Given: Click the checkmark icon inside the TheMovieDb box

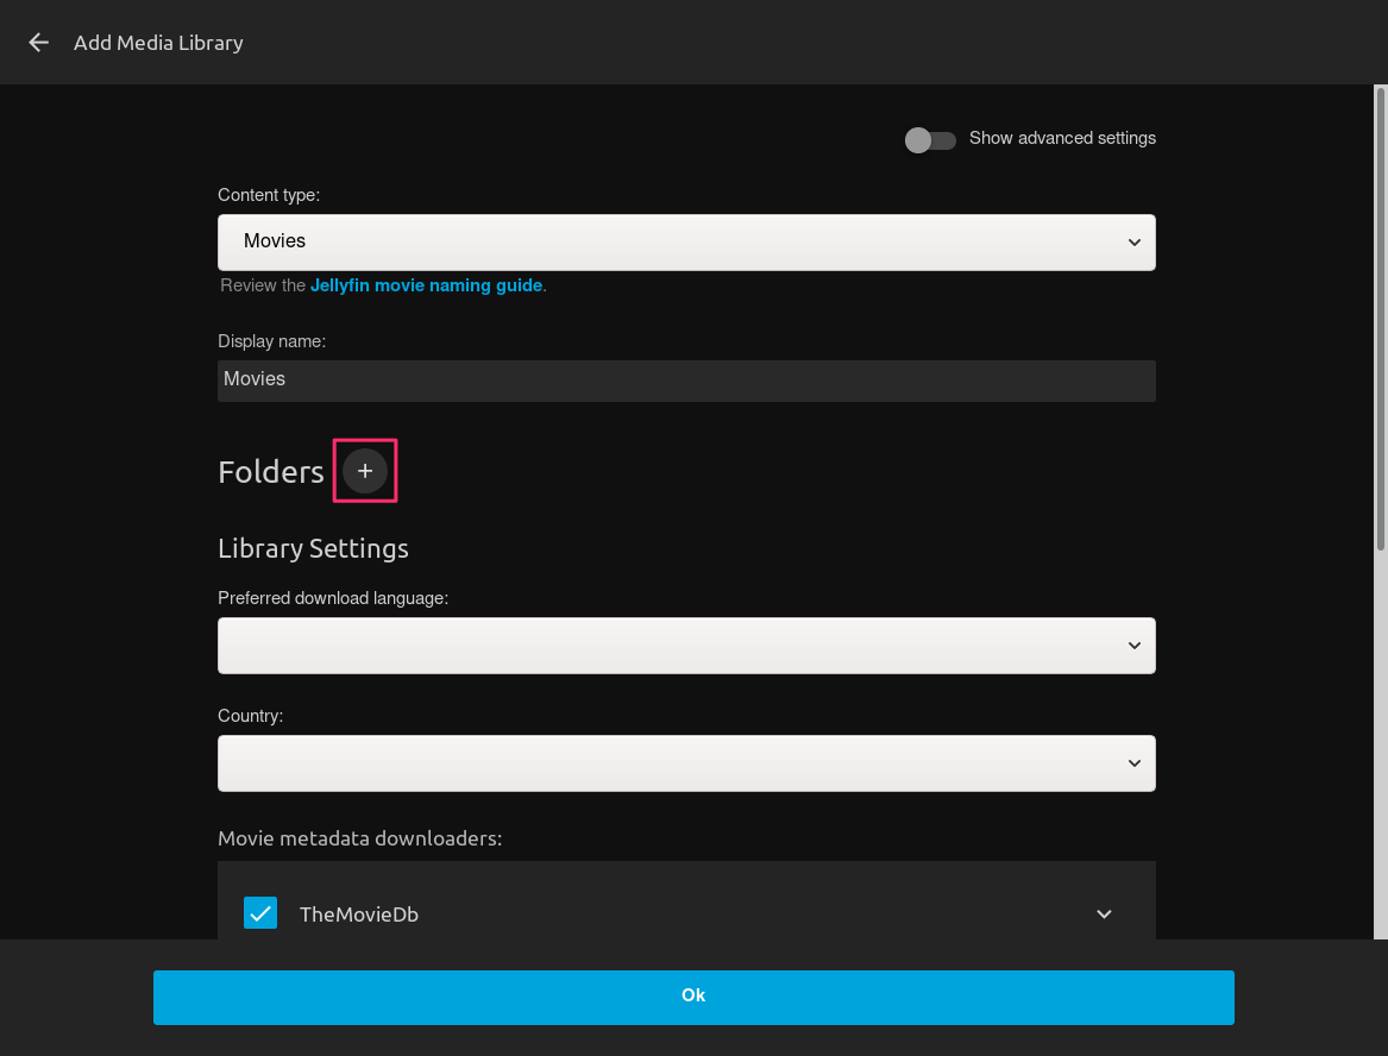Looking at the screenshot, I should 260,912.
